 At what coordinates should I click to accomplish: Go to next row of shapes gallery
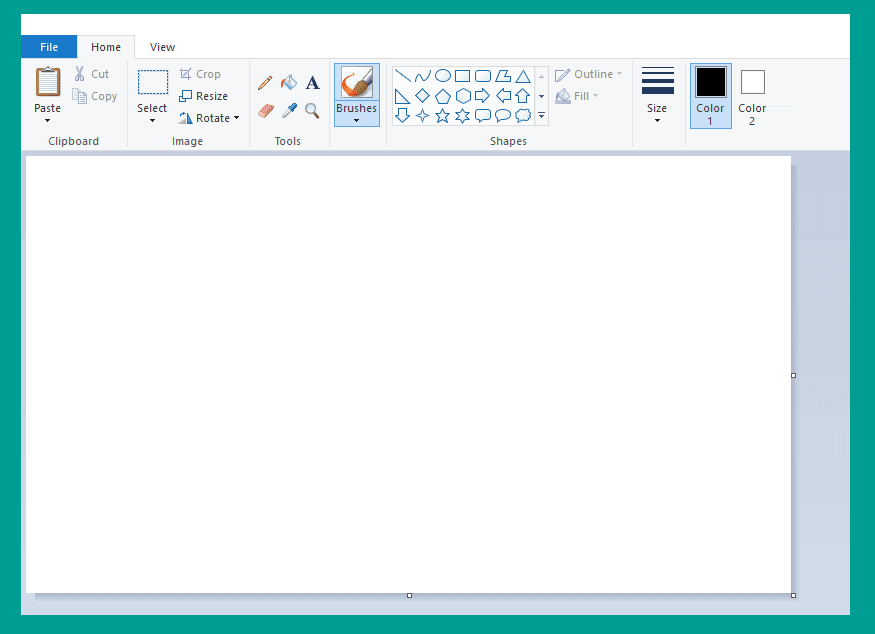541,96
